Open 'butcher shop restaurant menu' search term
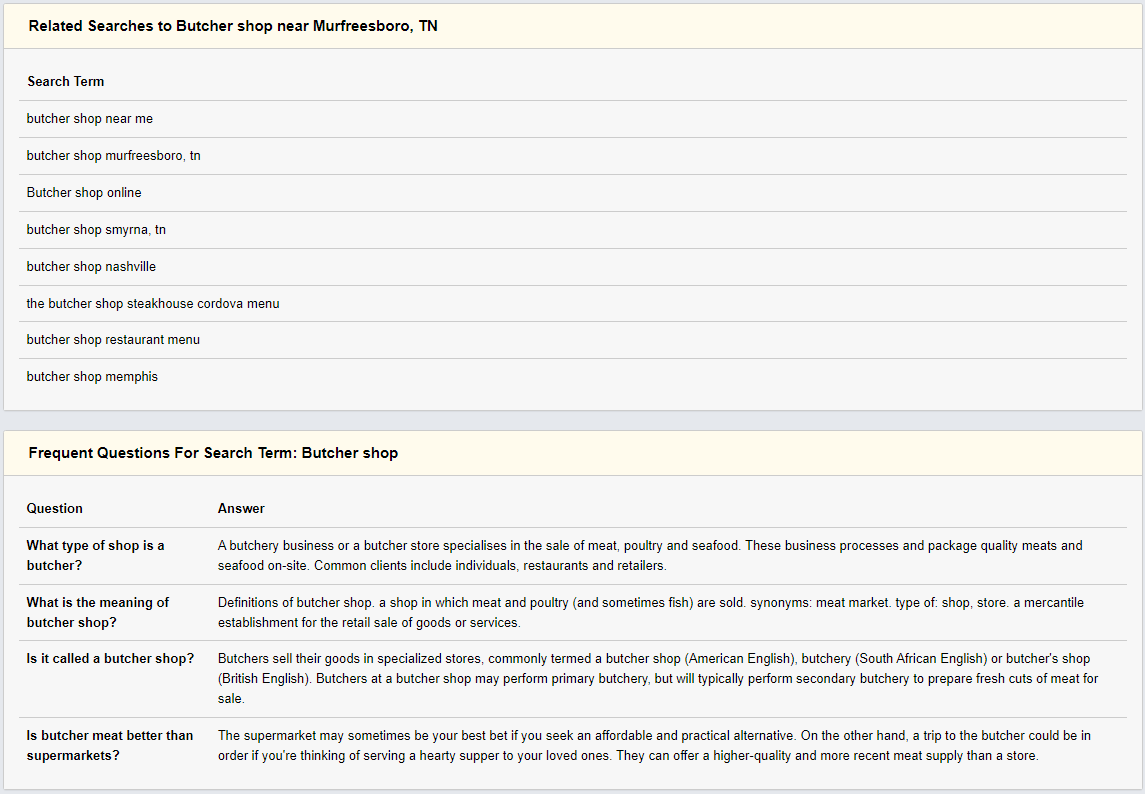 tap(113, 340)
